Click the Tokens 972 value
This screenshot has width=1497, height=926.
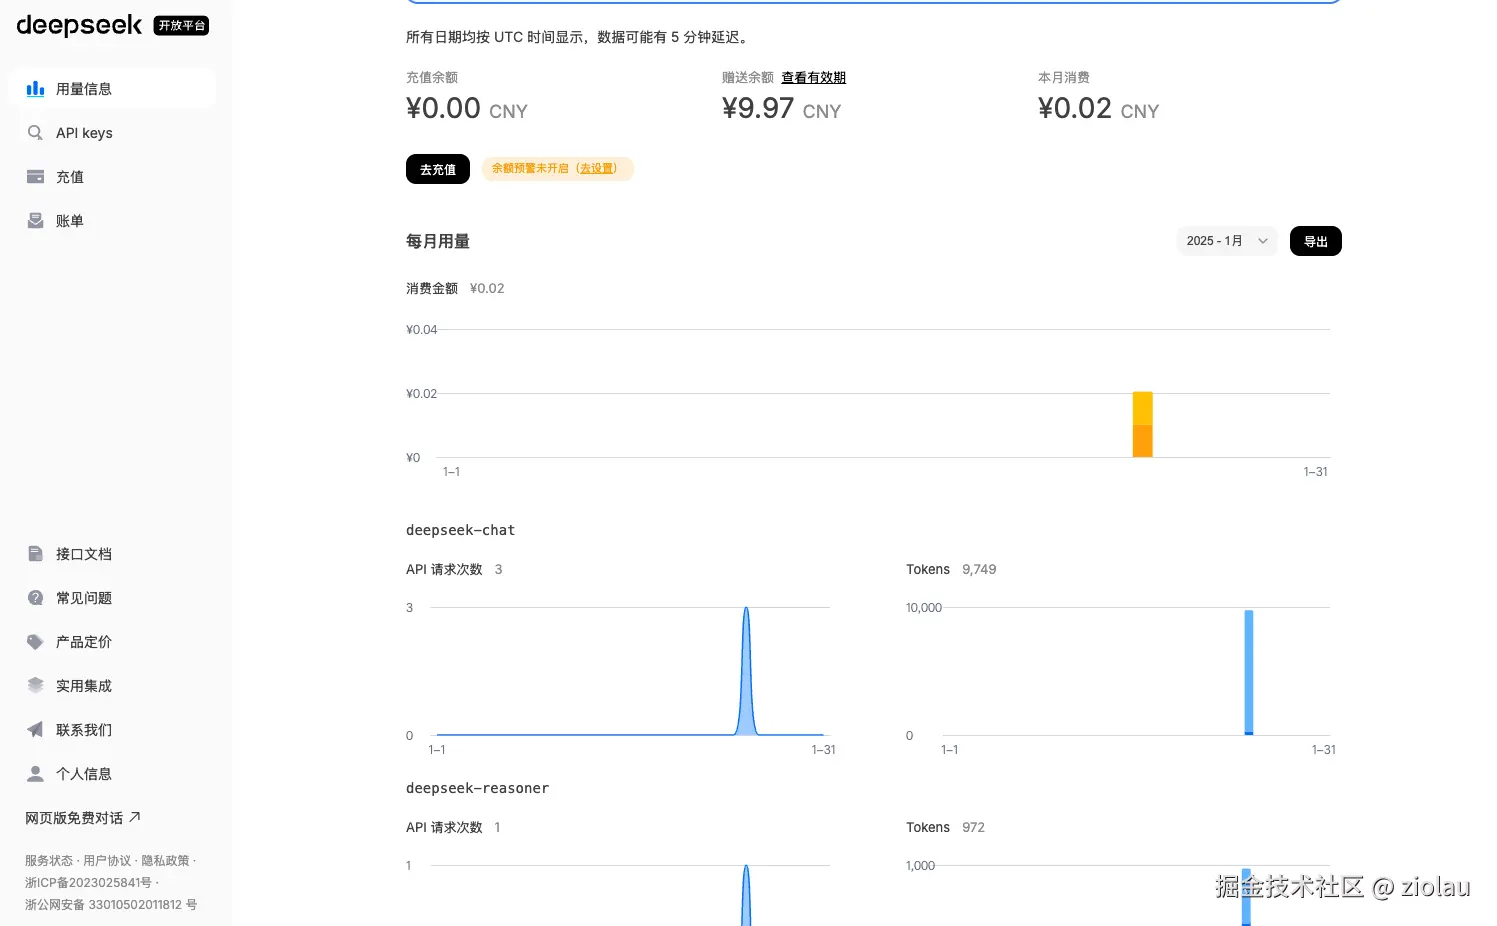973,827
